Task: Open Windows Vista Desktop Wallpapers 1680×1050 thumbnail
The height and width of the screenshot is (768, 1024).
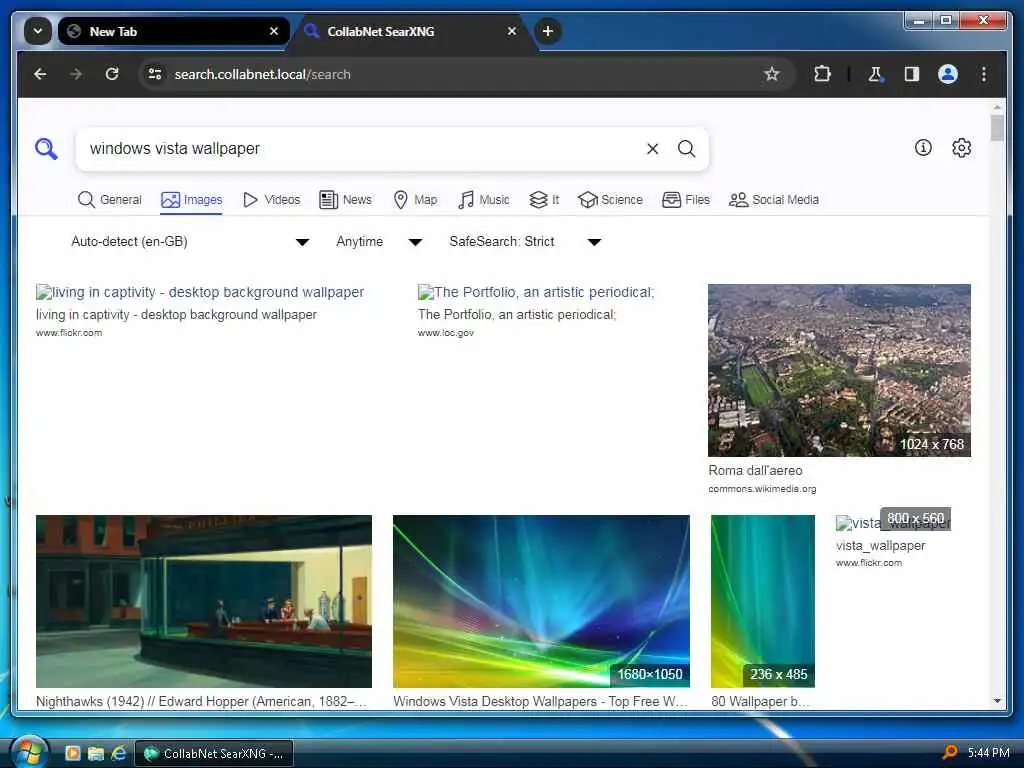Action: pos(541,601)
